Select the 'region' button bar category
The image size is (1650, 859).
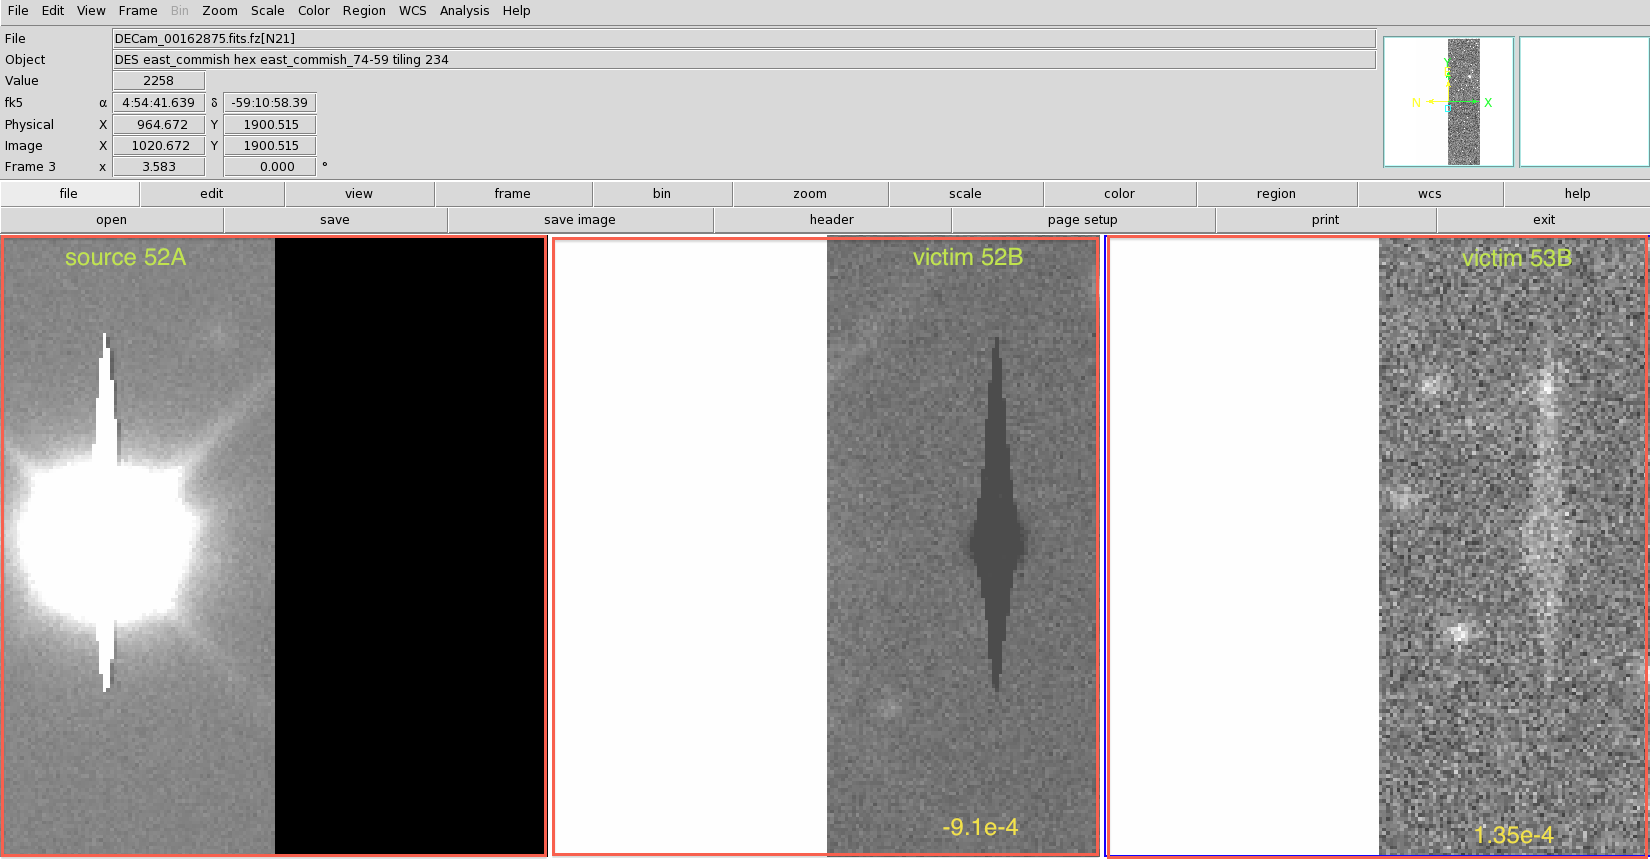coord(1276,194)
